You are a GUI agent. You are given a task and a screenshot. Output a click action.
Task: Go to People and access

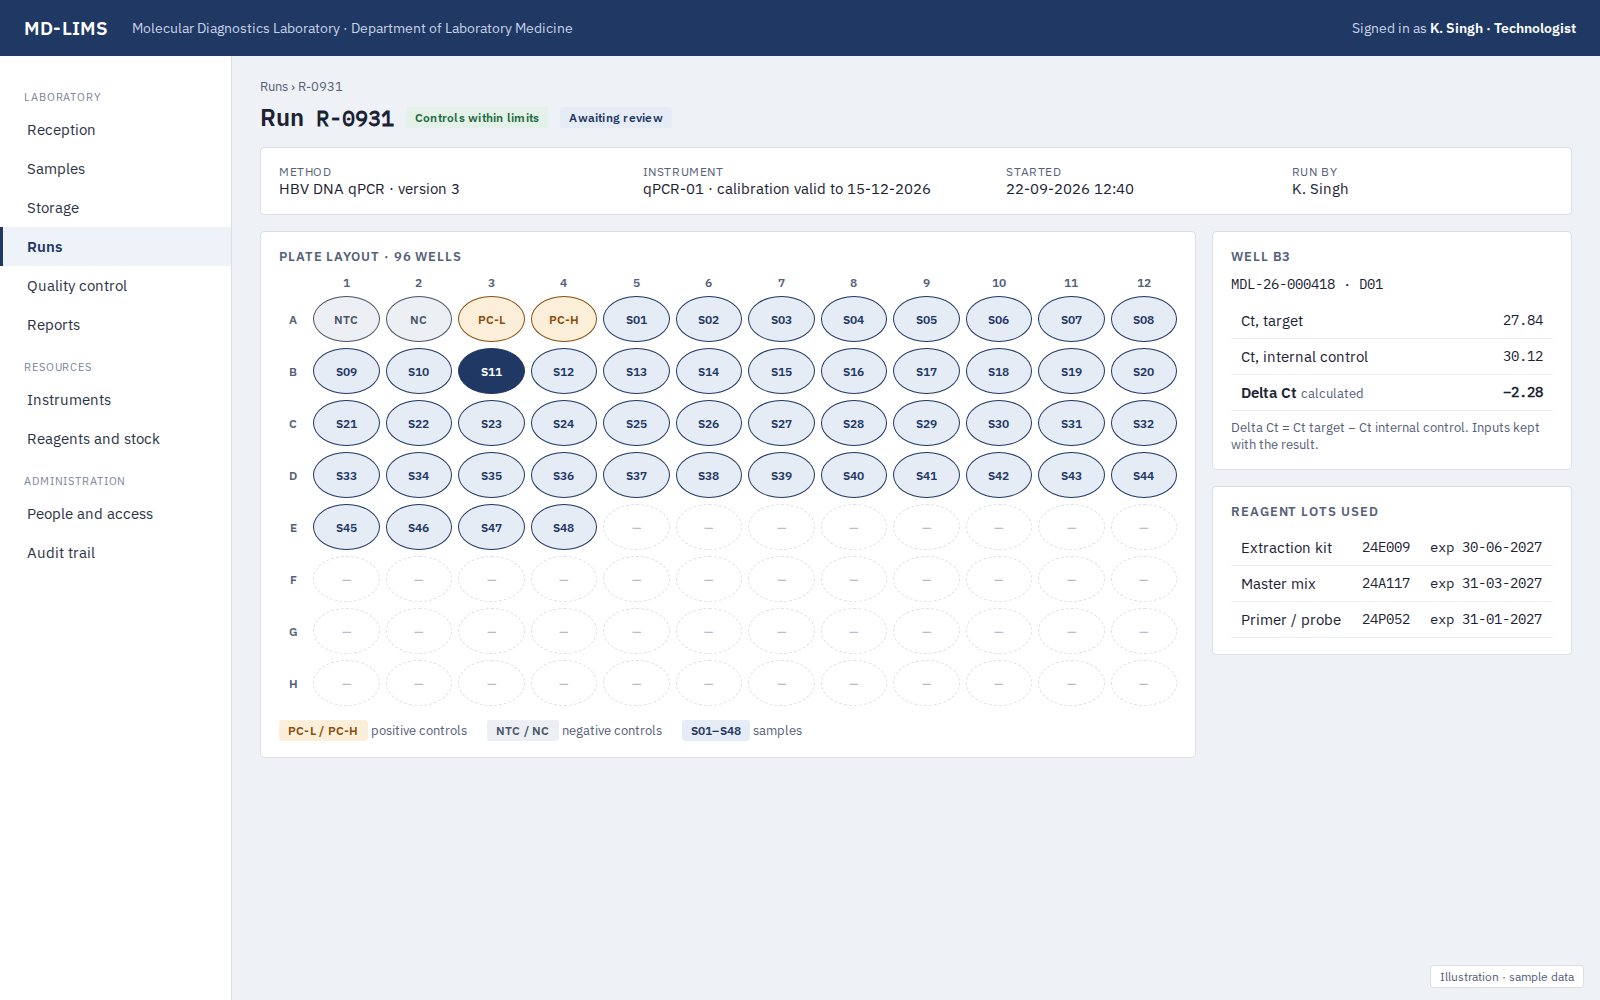[x=115, y=514]
